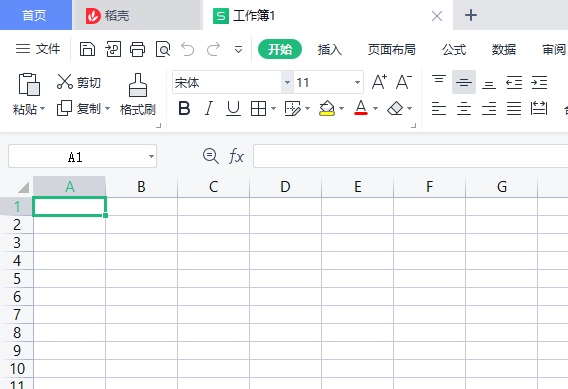This screenshot has width=568, height=389.
Task: Click the Save icon in quick toolbar
Action: click(x=87, y=49)
